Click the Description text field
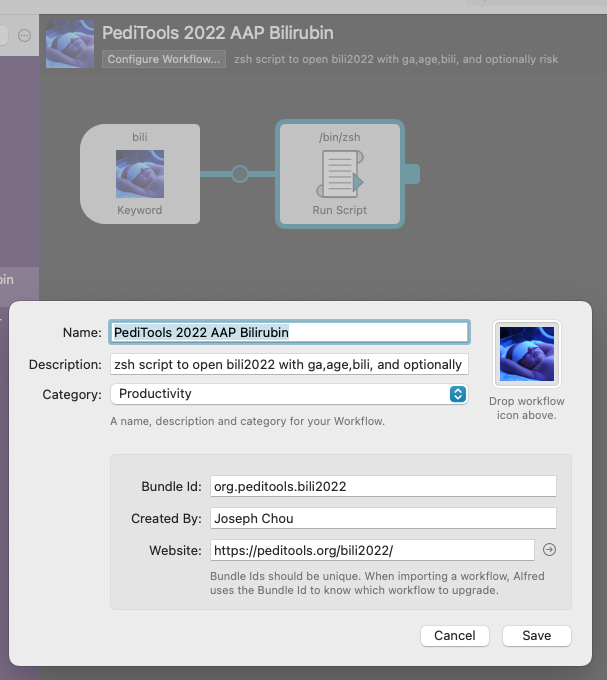Screen dimensions: 607x680 click(288, 364)
